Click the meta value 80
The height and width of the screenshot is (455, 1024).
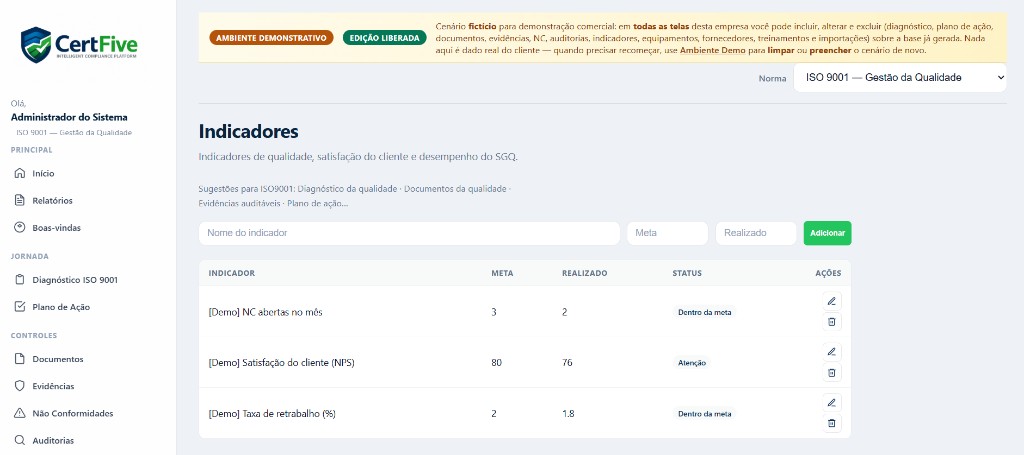click(x=496, y=362)
